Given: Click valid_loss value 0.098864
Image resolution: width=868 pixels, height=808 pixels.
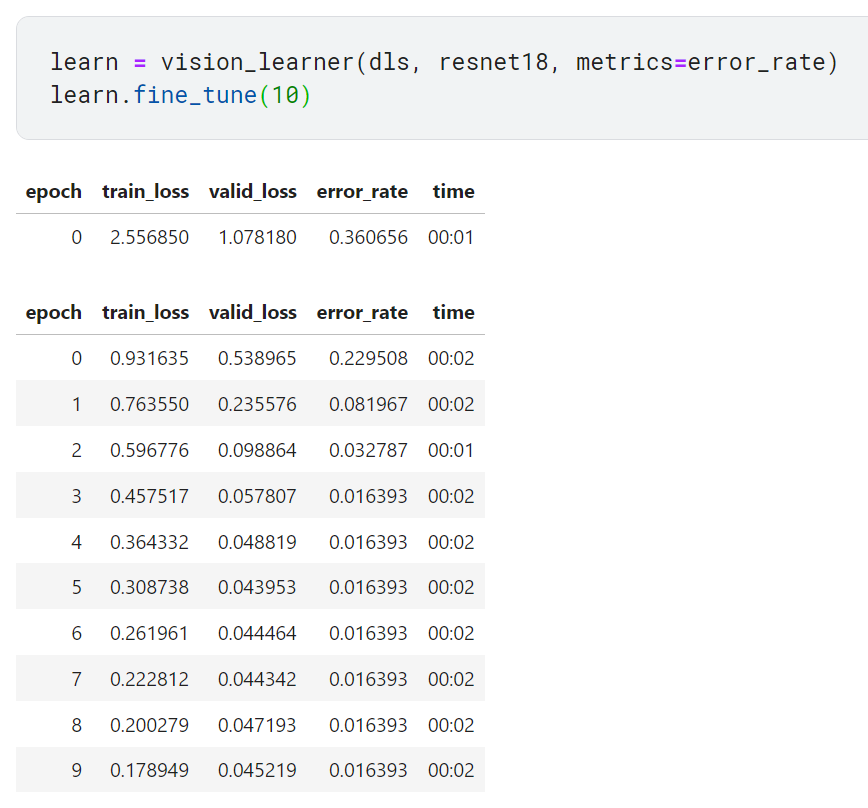Looking at the screenshot, I should tap(257, 450).
